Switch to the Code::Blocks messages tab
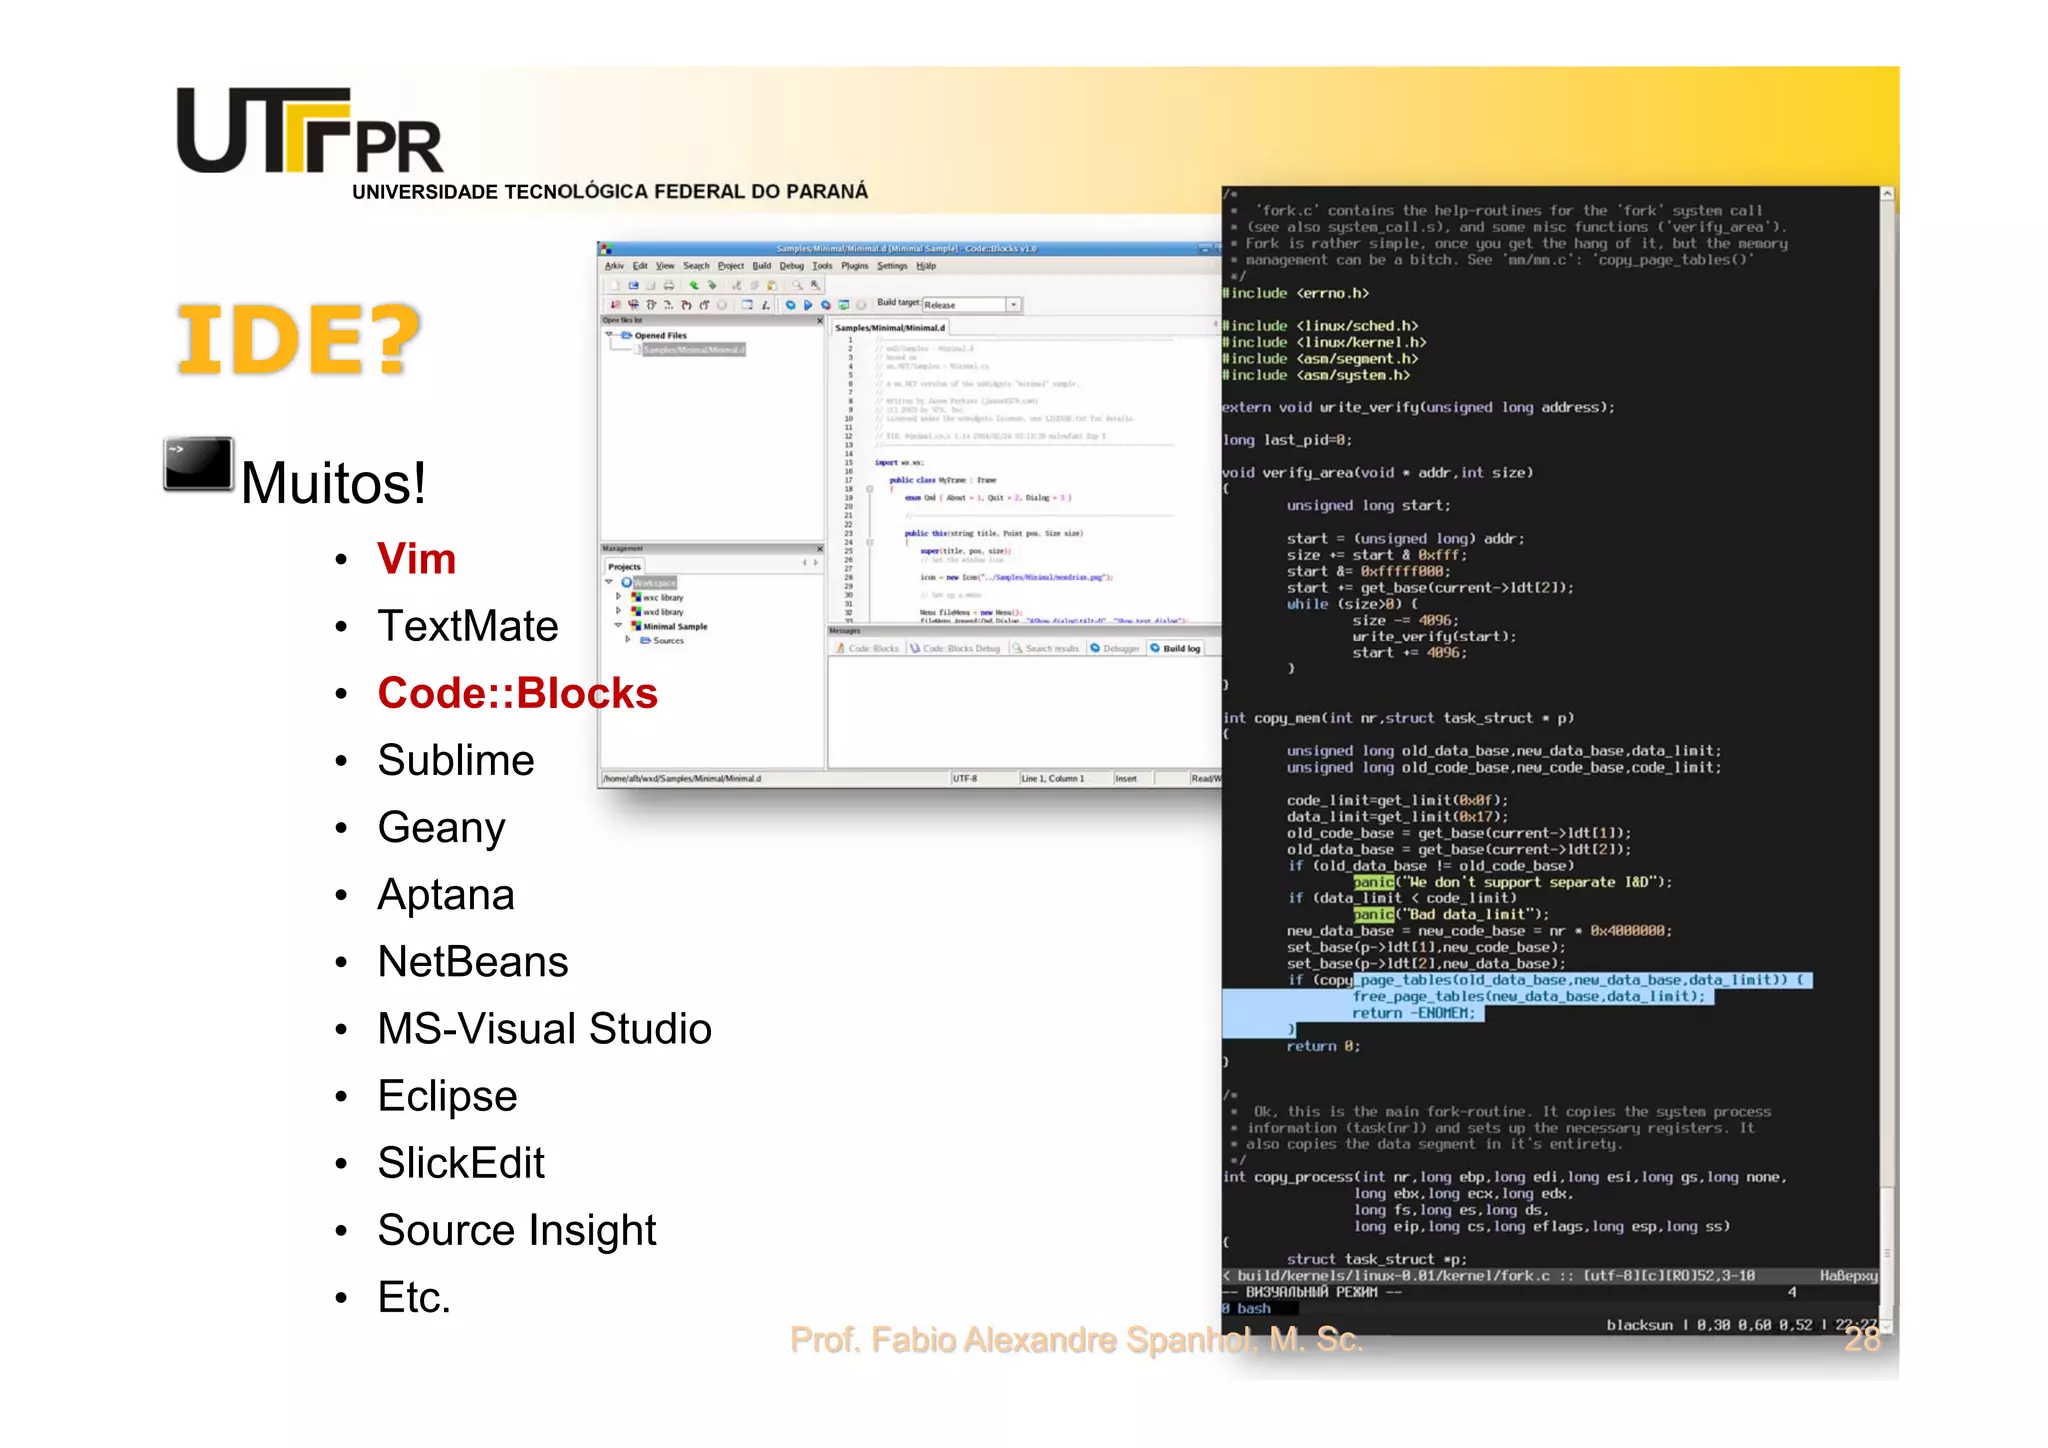 [x=868, y=648]
